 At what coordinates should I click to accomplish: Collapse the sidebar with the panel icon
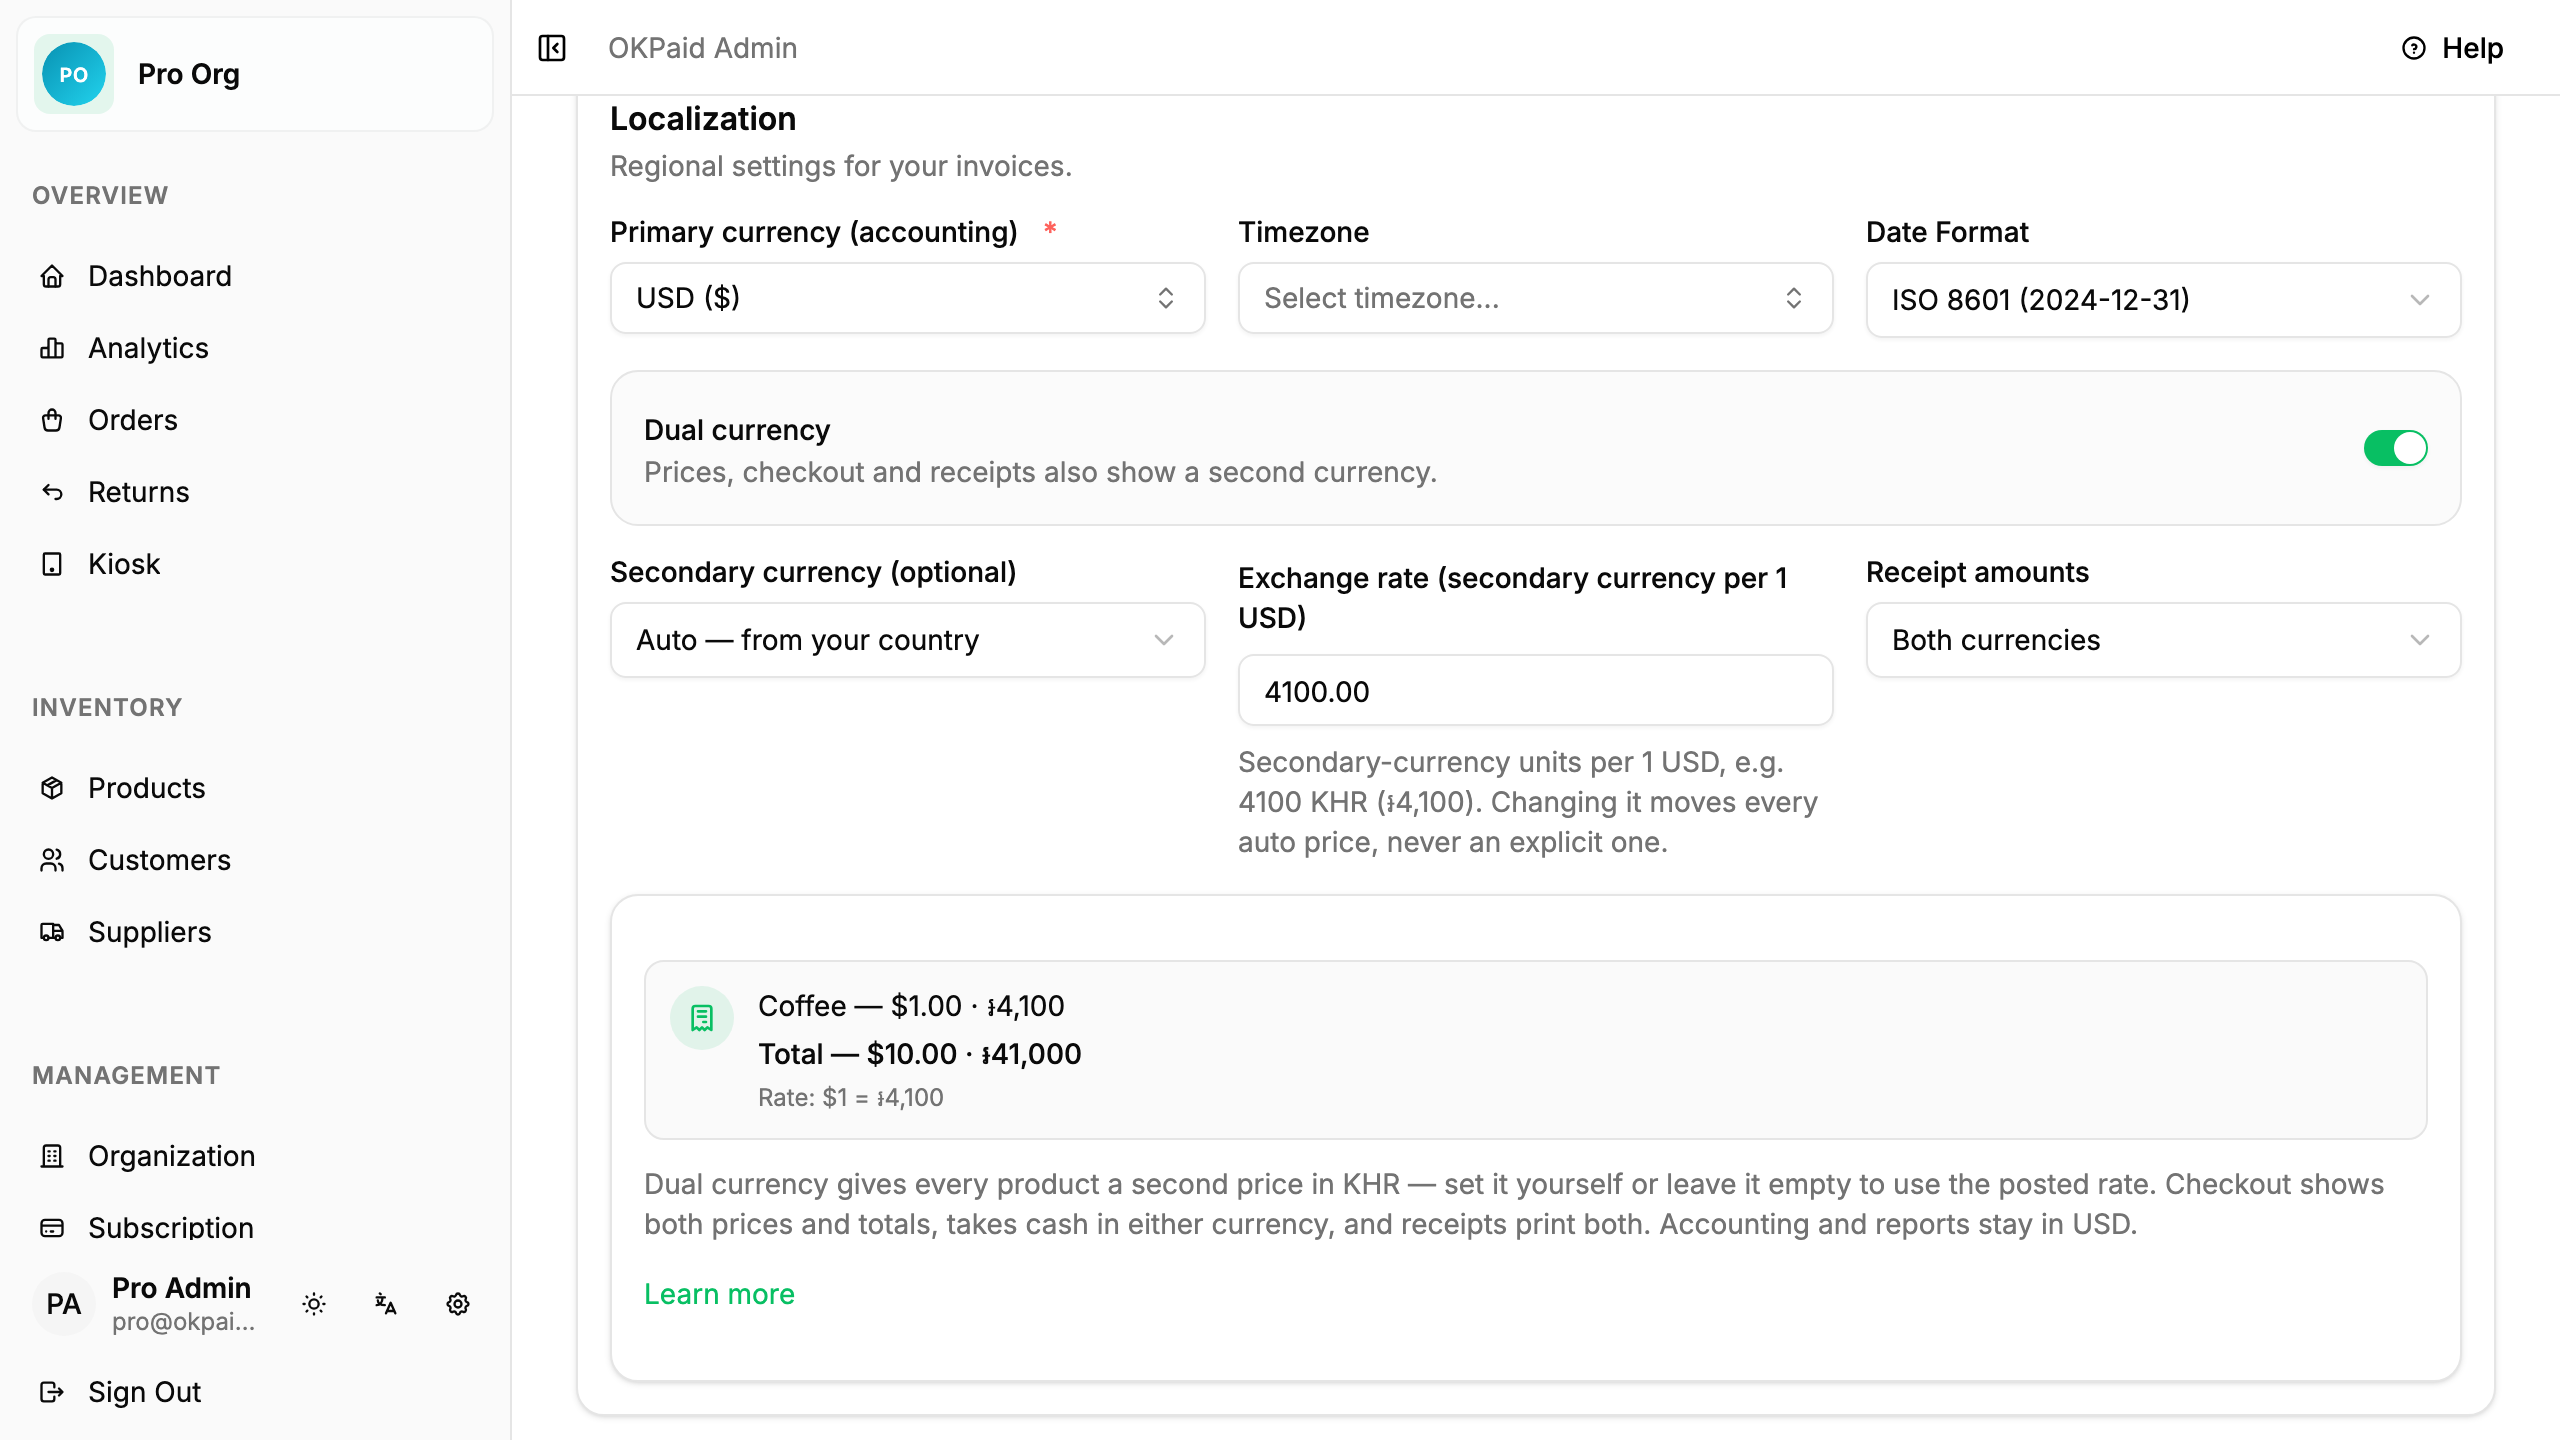pyautogui.click(x=552, y=48)
